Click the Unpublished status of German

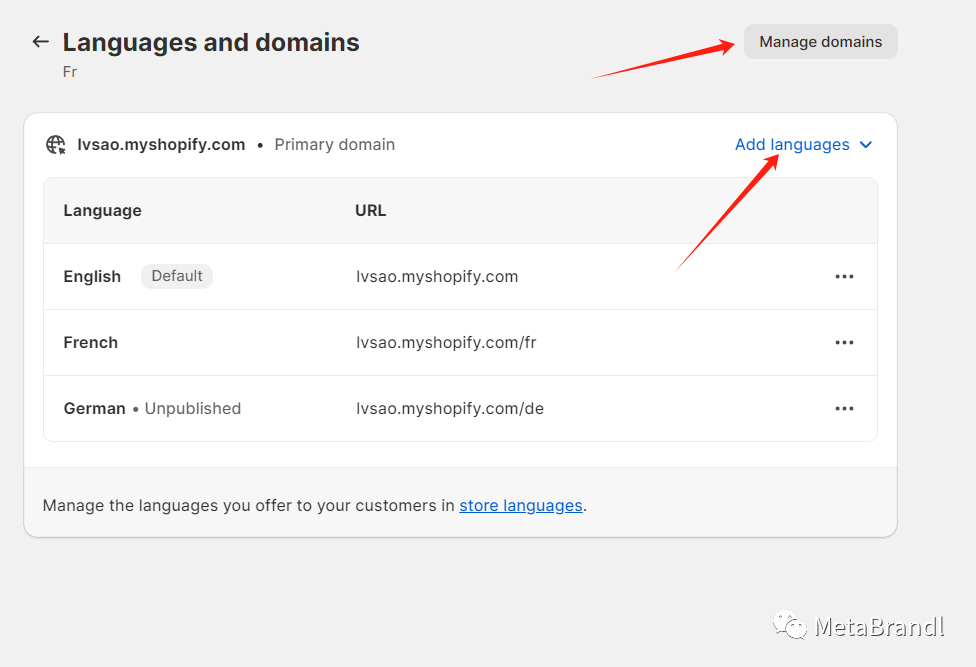point(193,408)
